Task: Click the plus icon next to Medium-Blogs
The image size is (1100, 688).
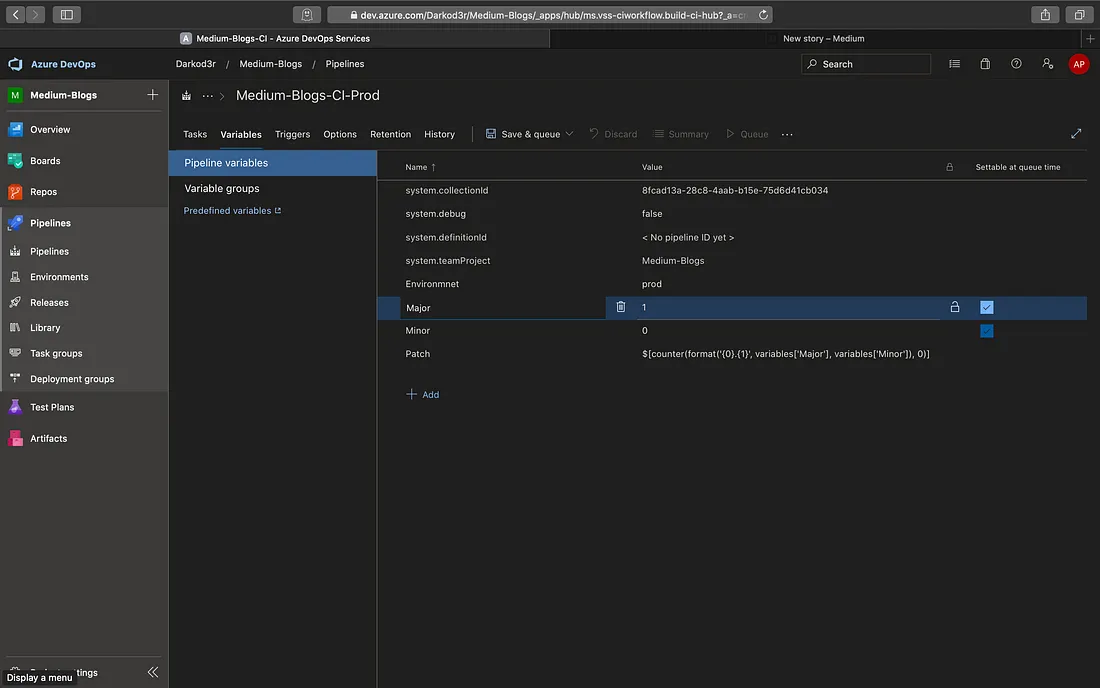Action: coord(152,95)
